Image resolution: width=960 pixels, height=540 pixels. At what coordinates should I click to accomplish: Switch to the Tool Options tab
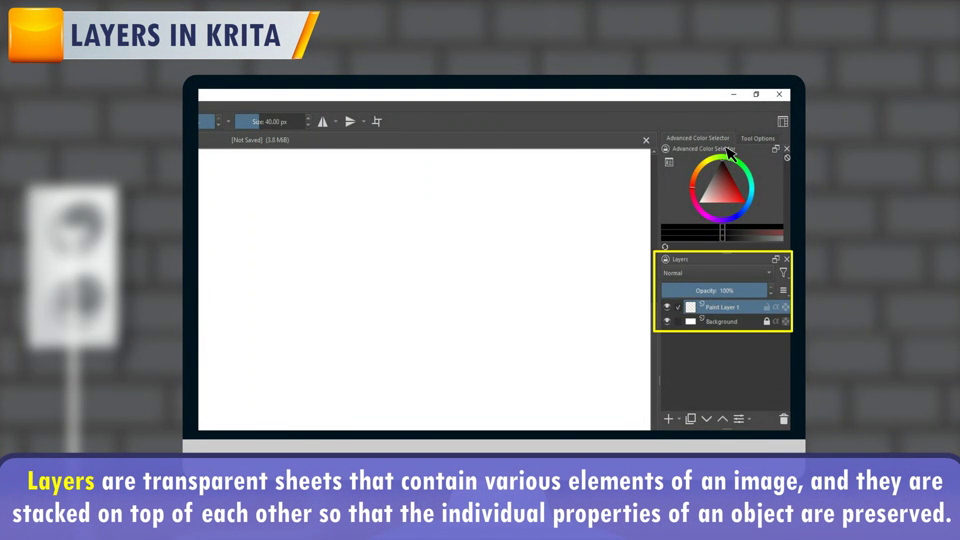(x=757, y=138)
